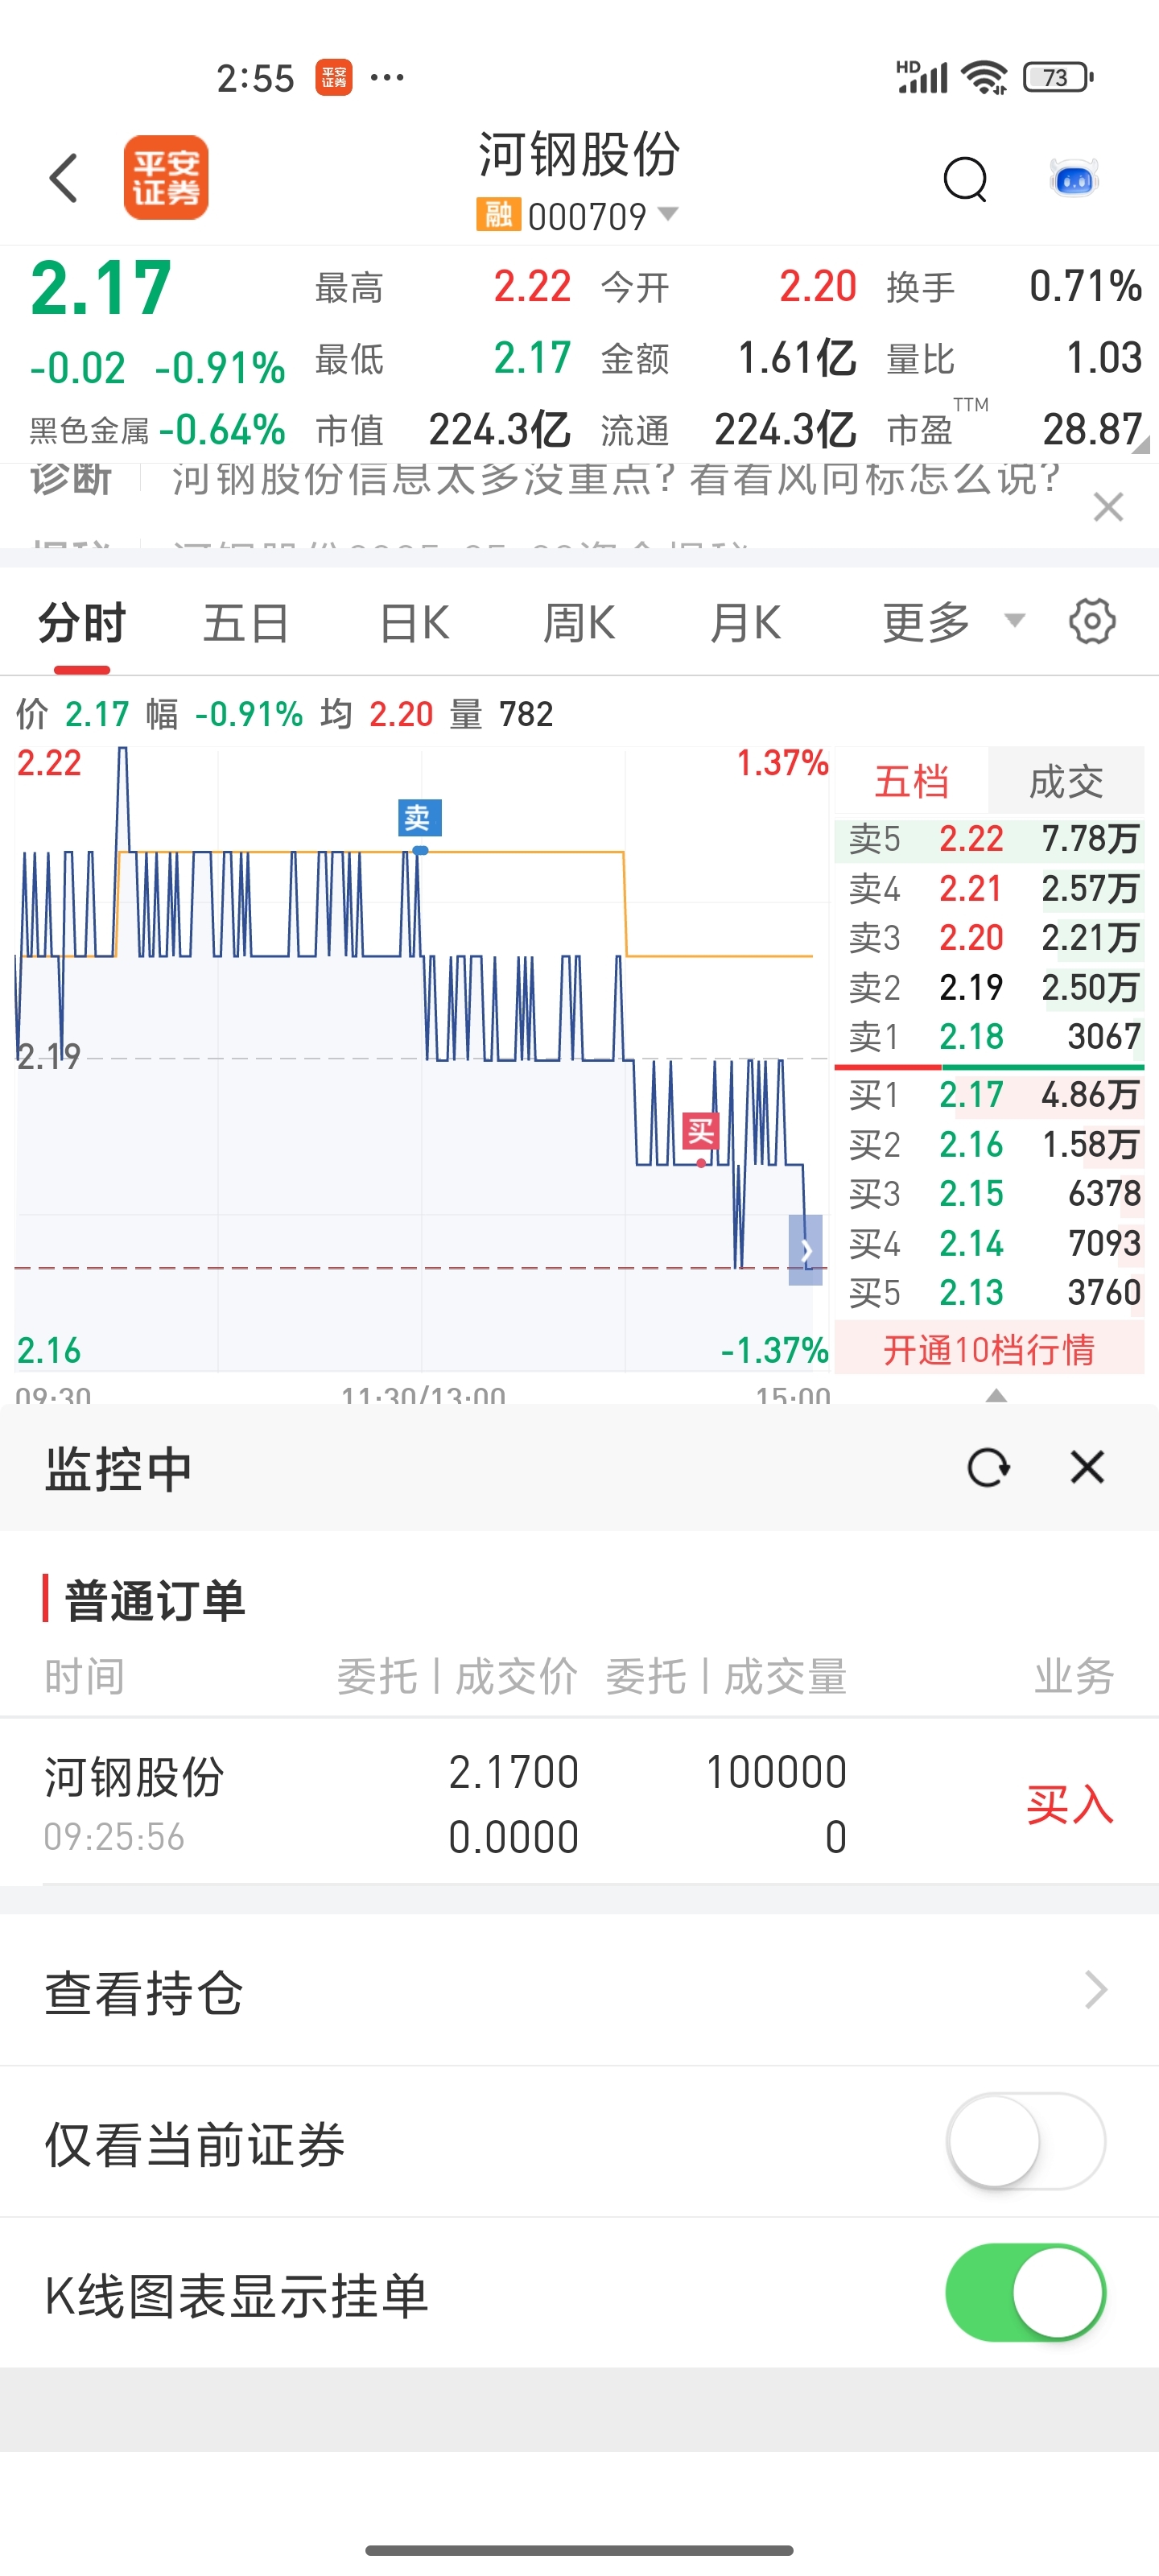Open the 诊断 diagnosis banner text
This screenshot has width=1159, height=2576.
pyautogui.click(x=616, y=479)
